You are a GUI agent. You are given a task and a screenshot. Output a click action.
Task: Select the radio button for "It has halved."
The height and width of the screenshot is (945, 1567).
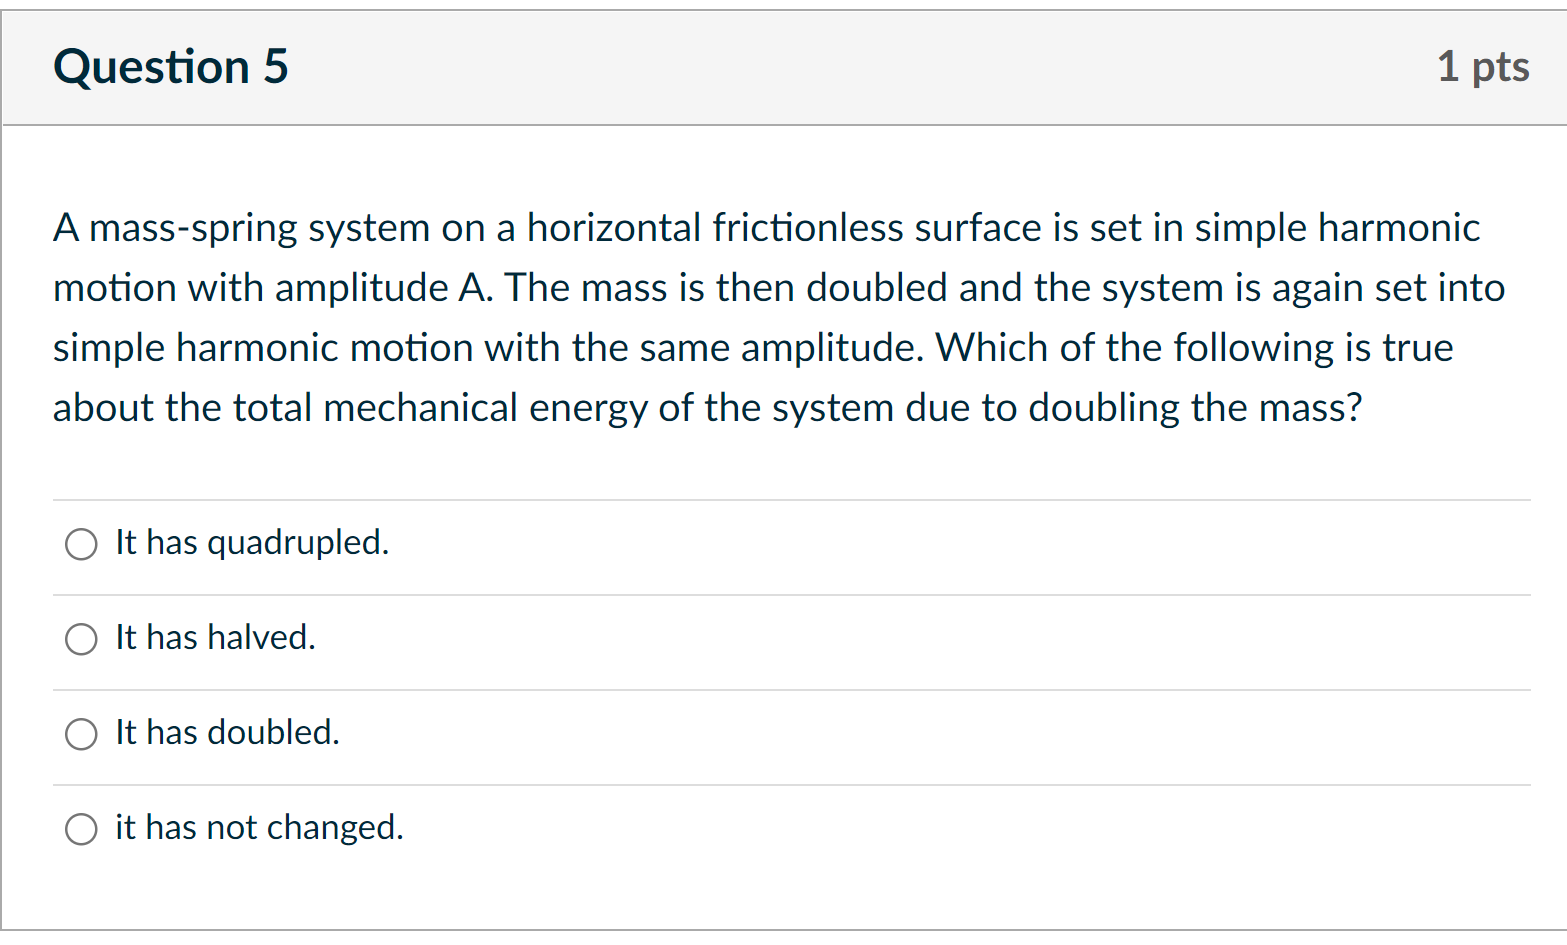pyautogui.click(x=81, y=639)
